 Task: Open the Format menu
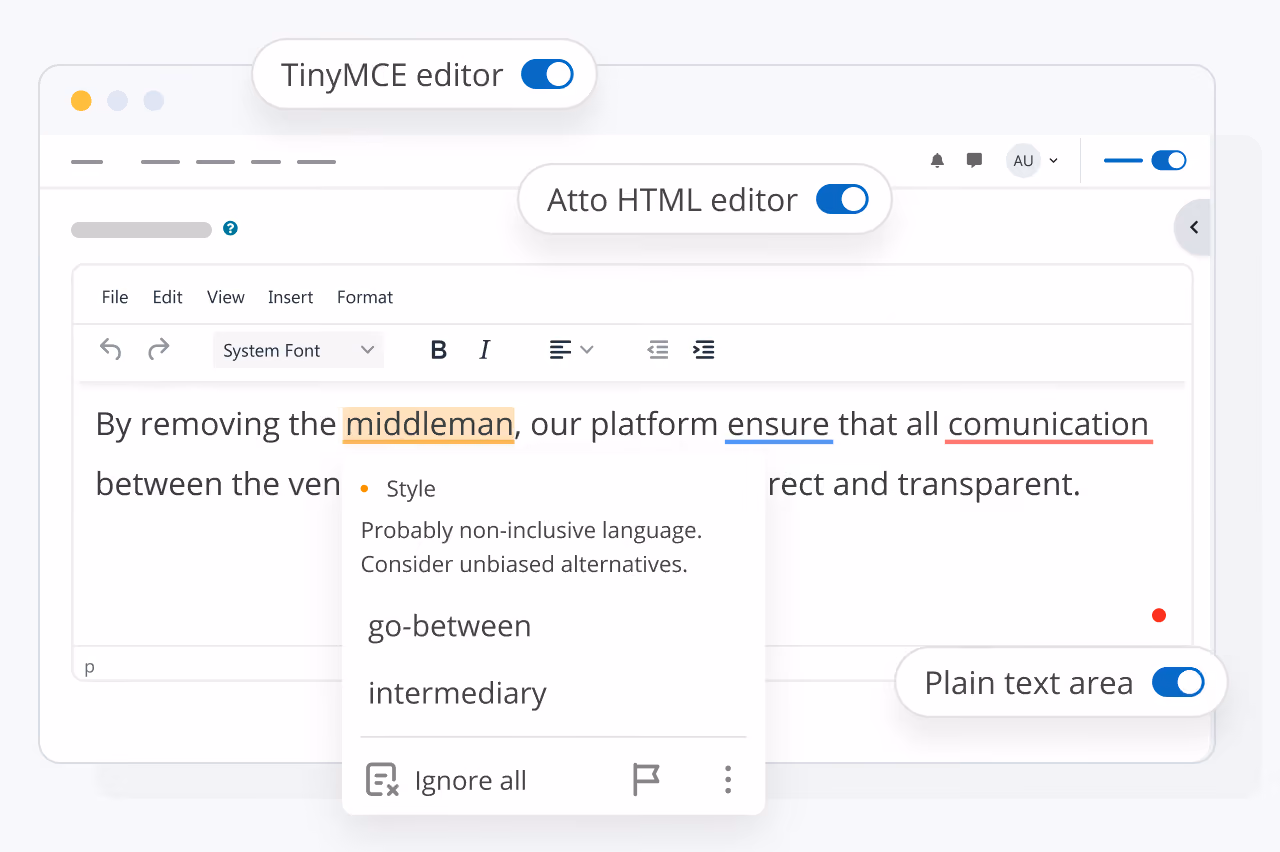[x=365, y=297]
